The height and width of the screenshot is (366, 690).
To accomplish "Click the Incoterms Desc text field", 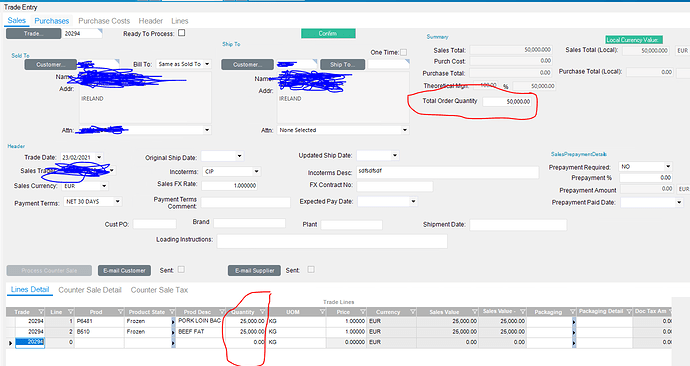I will (x=448, y=172).
